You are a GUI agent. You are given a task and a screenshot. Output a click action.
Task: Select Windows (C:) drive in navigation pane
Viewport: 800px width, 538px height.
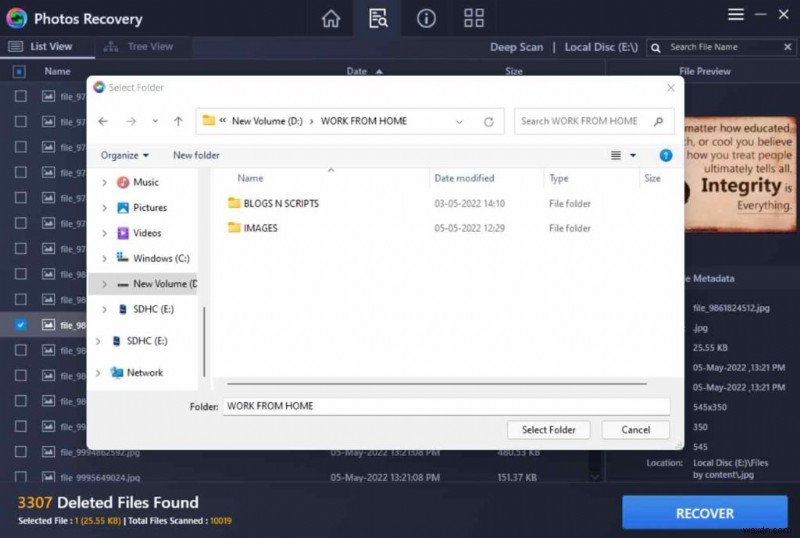coord(161,258)
